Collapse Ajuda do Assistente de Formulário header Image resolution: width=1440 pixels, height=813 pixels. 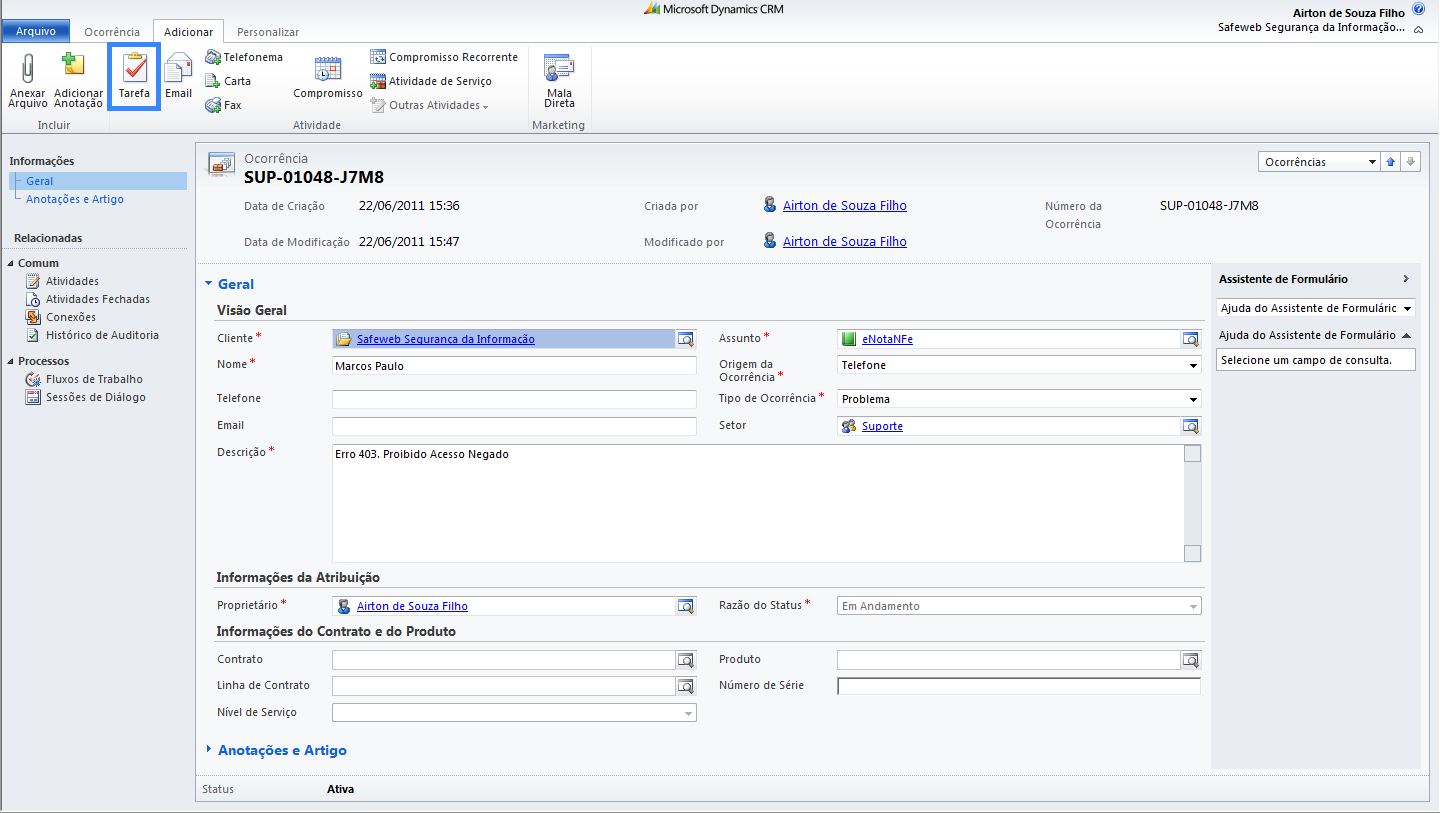(1406, 335)
